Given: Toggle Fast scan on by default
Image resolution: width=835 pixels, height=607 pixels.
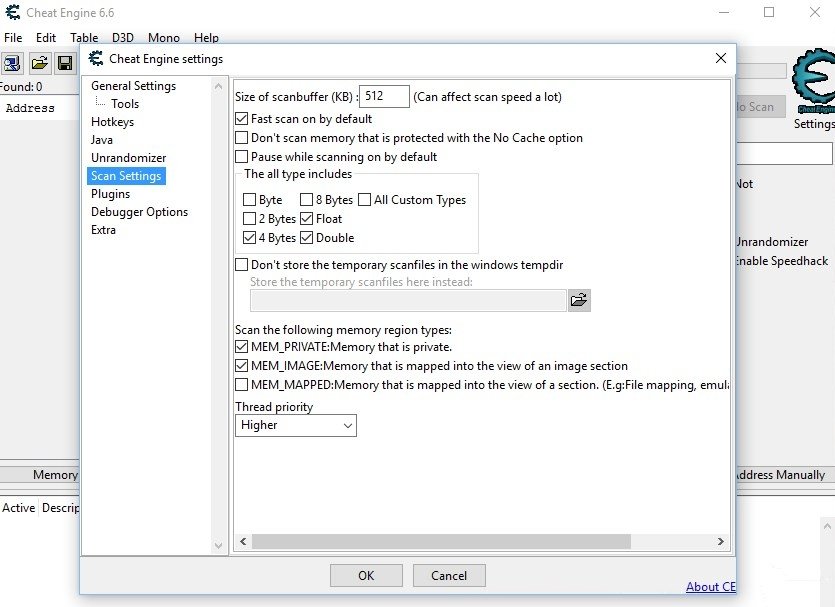Looking at the screenshot, I should (241, 119).
